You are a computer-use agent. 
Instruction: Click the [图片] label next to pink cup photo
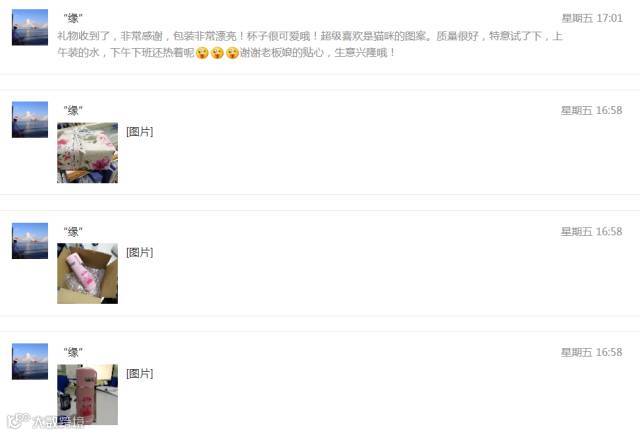pyautogui.click(x=140, y=373)
